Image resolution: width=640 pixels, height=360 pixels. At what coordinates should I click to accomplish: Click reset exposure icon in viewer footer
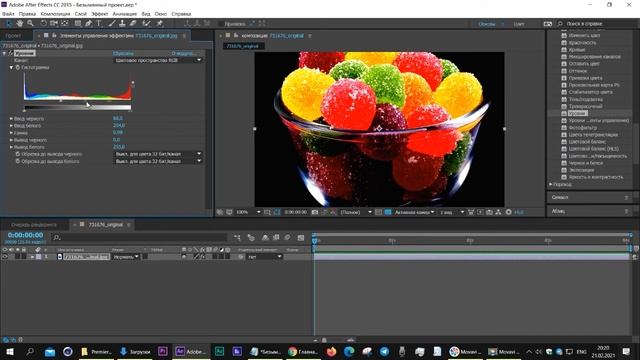tap(509, 212)
